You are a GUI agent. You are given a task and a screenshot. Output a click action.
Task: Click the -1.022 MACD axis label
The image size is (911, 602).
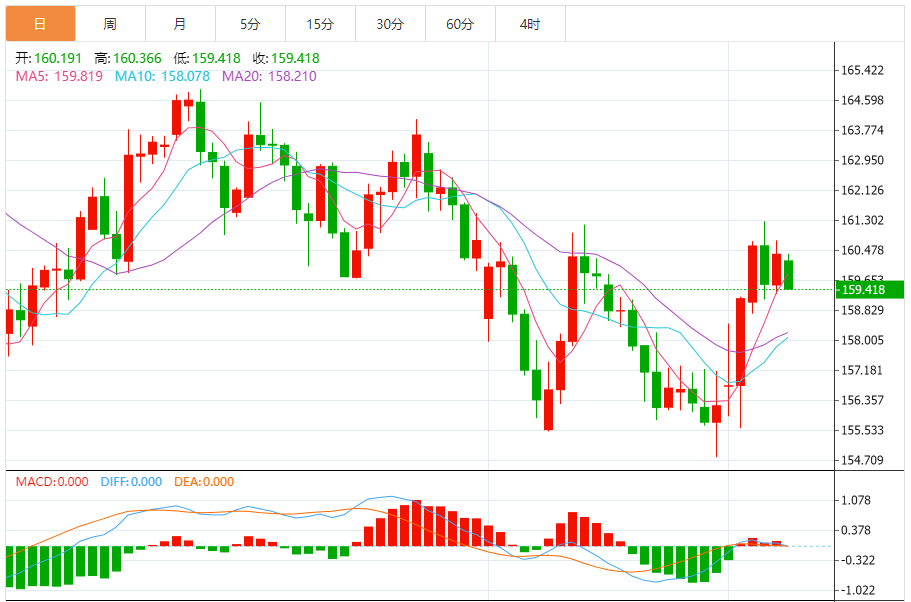[856, 590]
